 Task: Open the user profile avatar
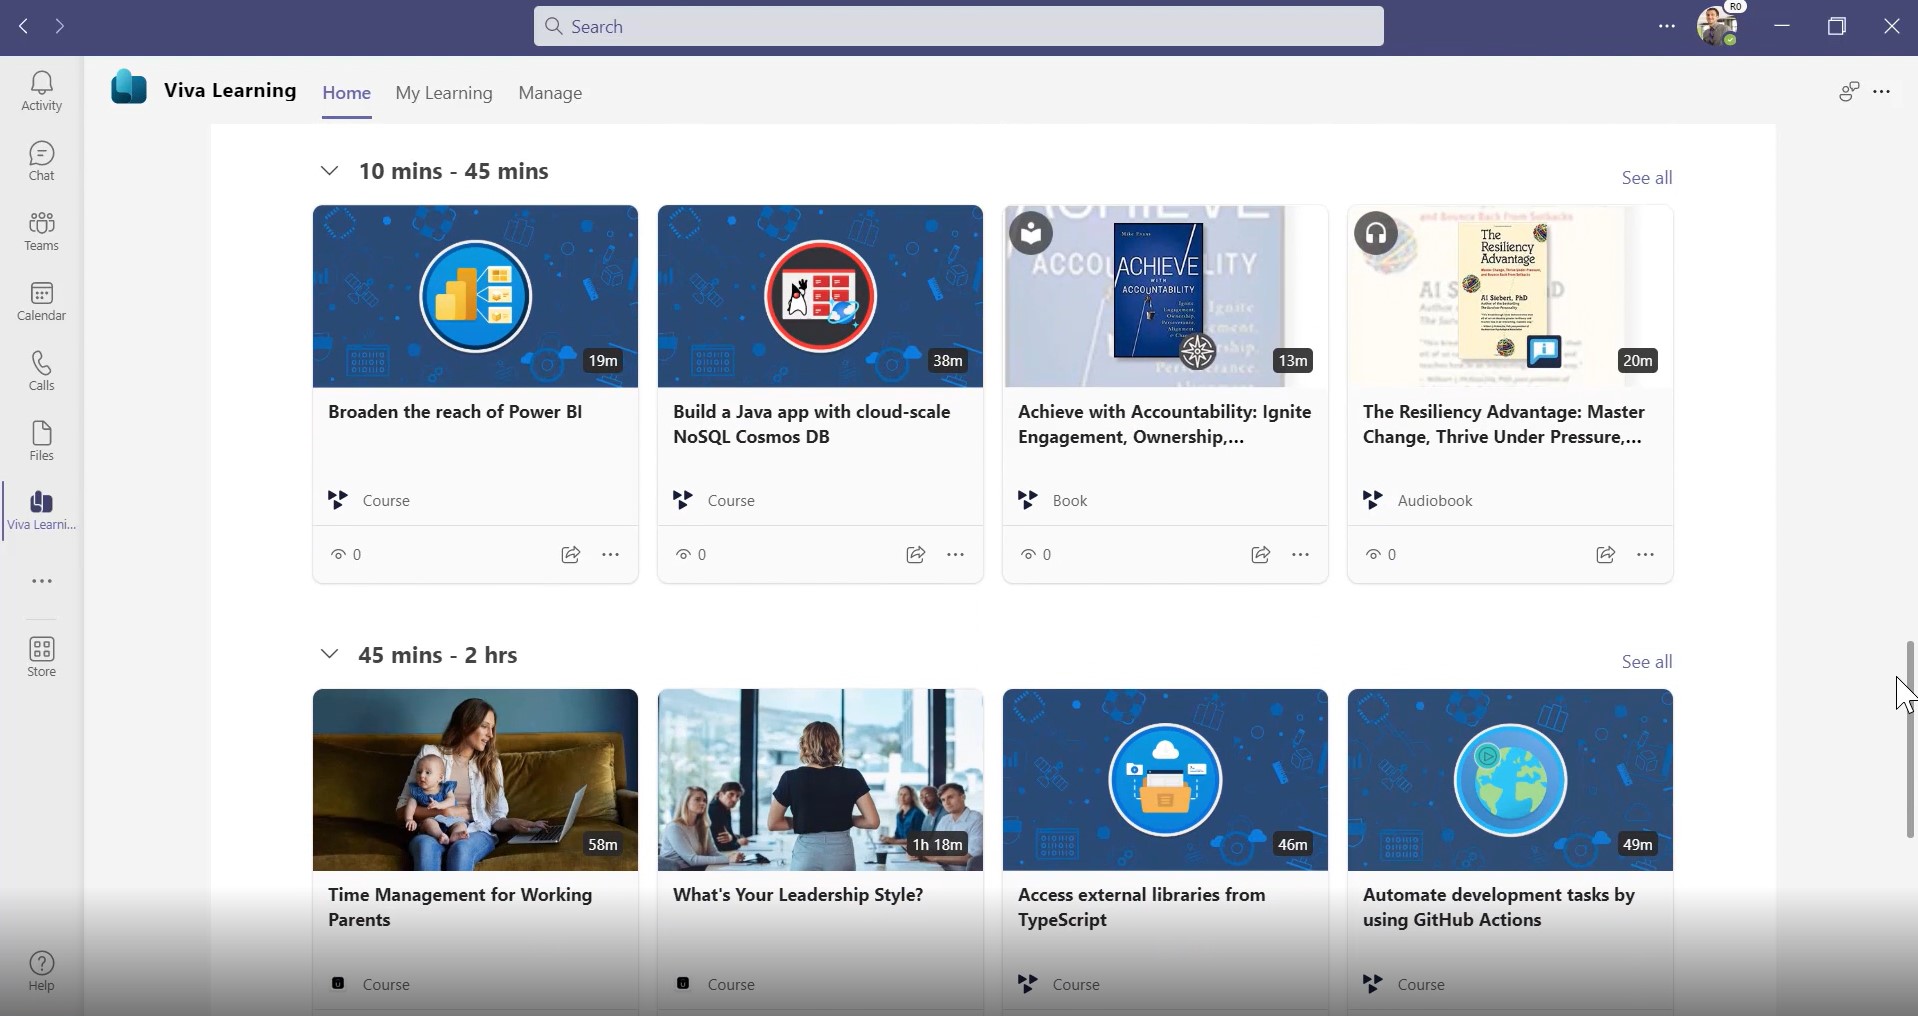(x=1718, y=26)
